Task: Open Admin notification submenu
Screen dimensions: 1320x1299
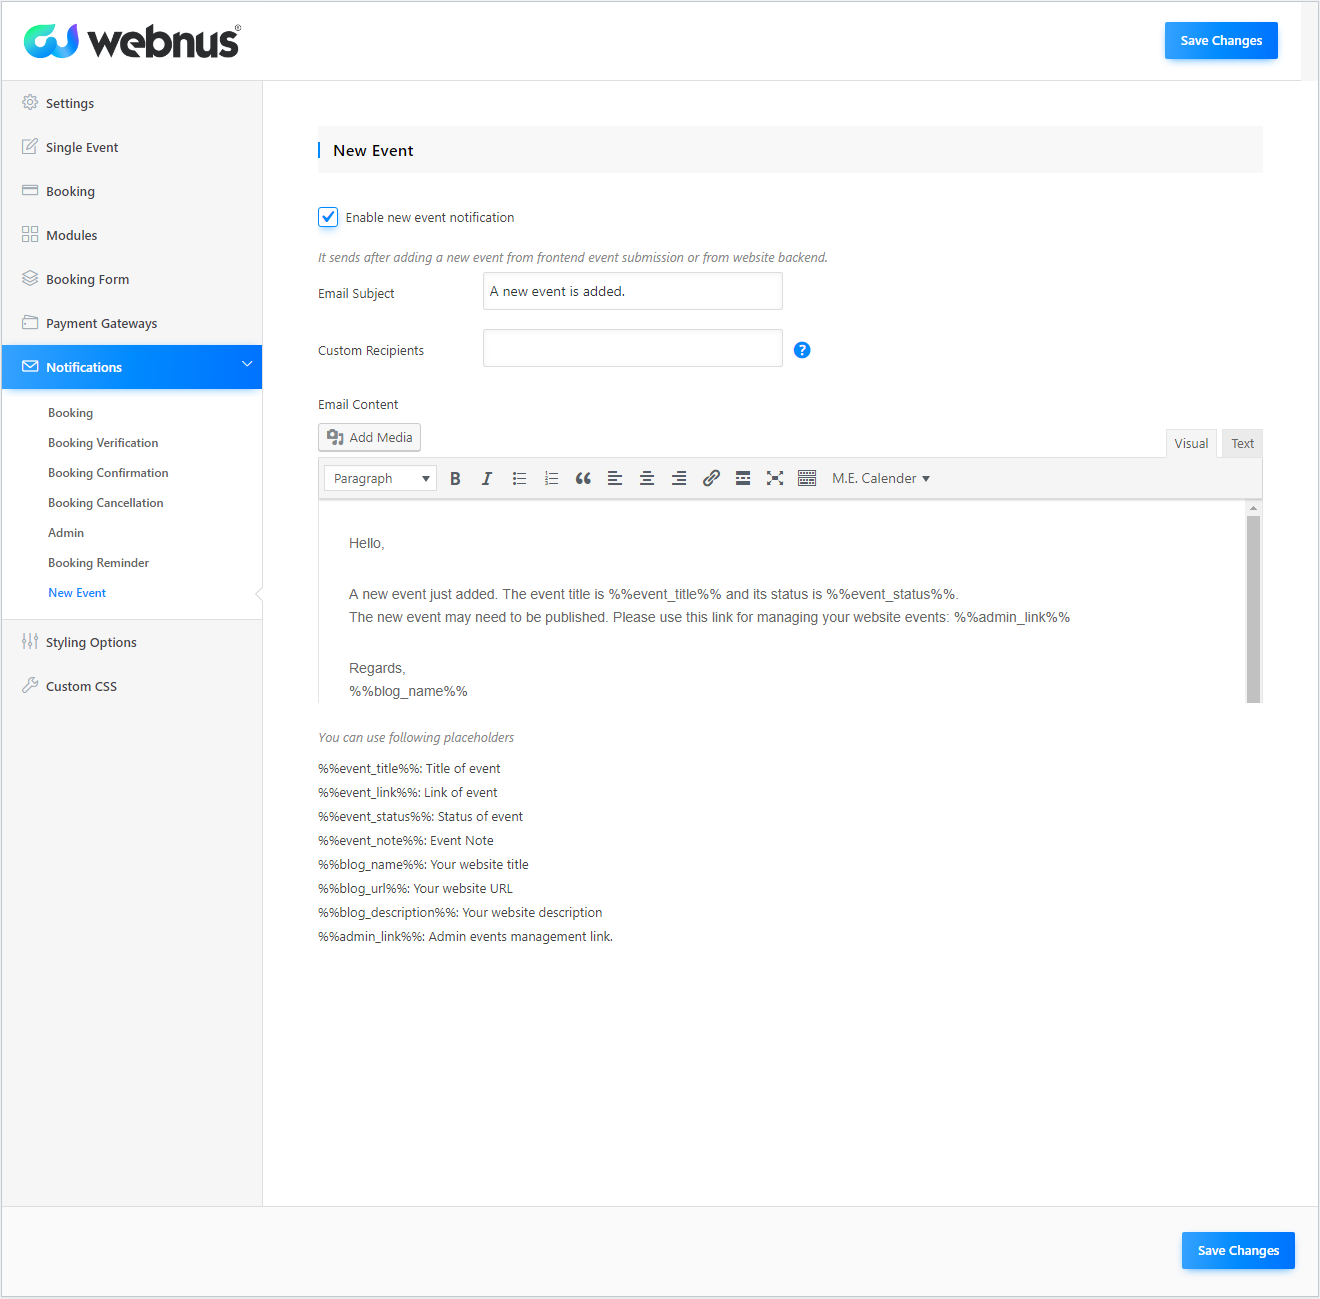Action: pyautogui.click(x=66, y=533)
